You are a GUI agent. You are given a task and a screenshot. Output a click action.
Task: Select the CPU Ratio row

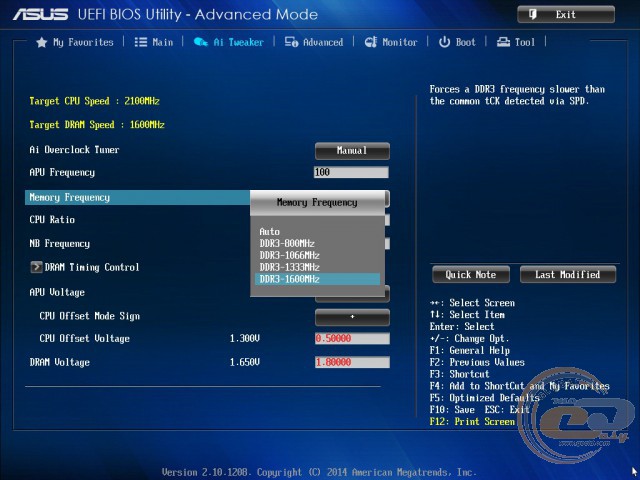[52, 220]
